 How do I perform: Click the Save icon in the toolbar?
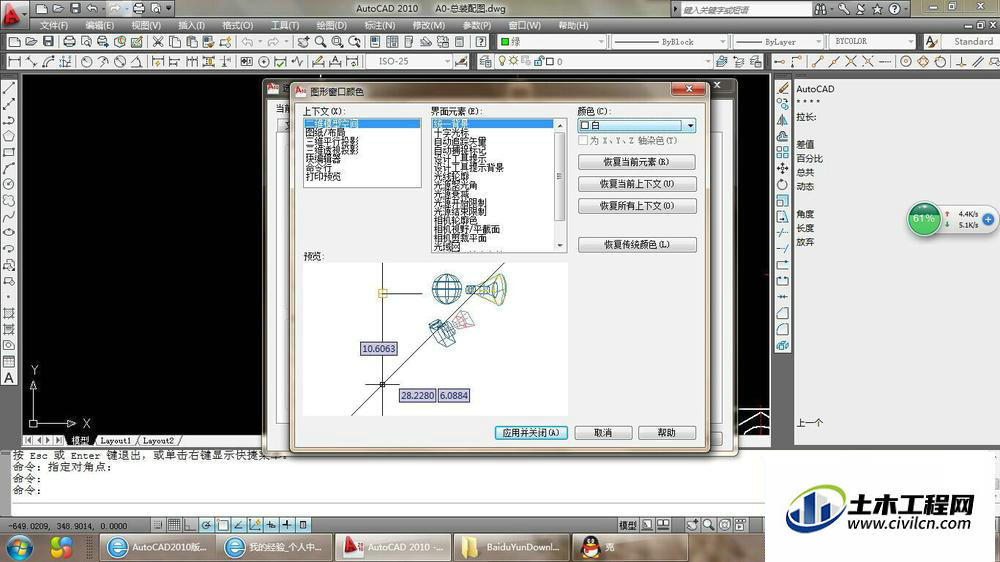click(48, 41)
